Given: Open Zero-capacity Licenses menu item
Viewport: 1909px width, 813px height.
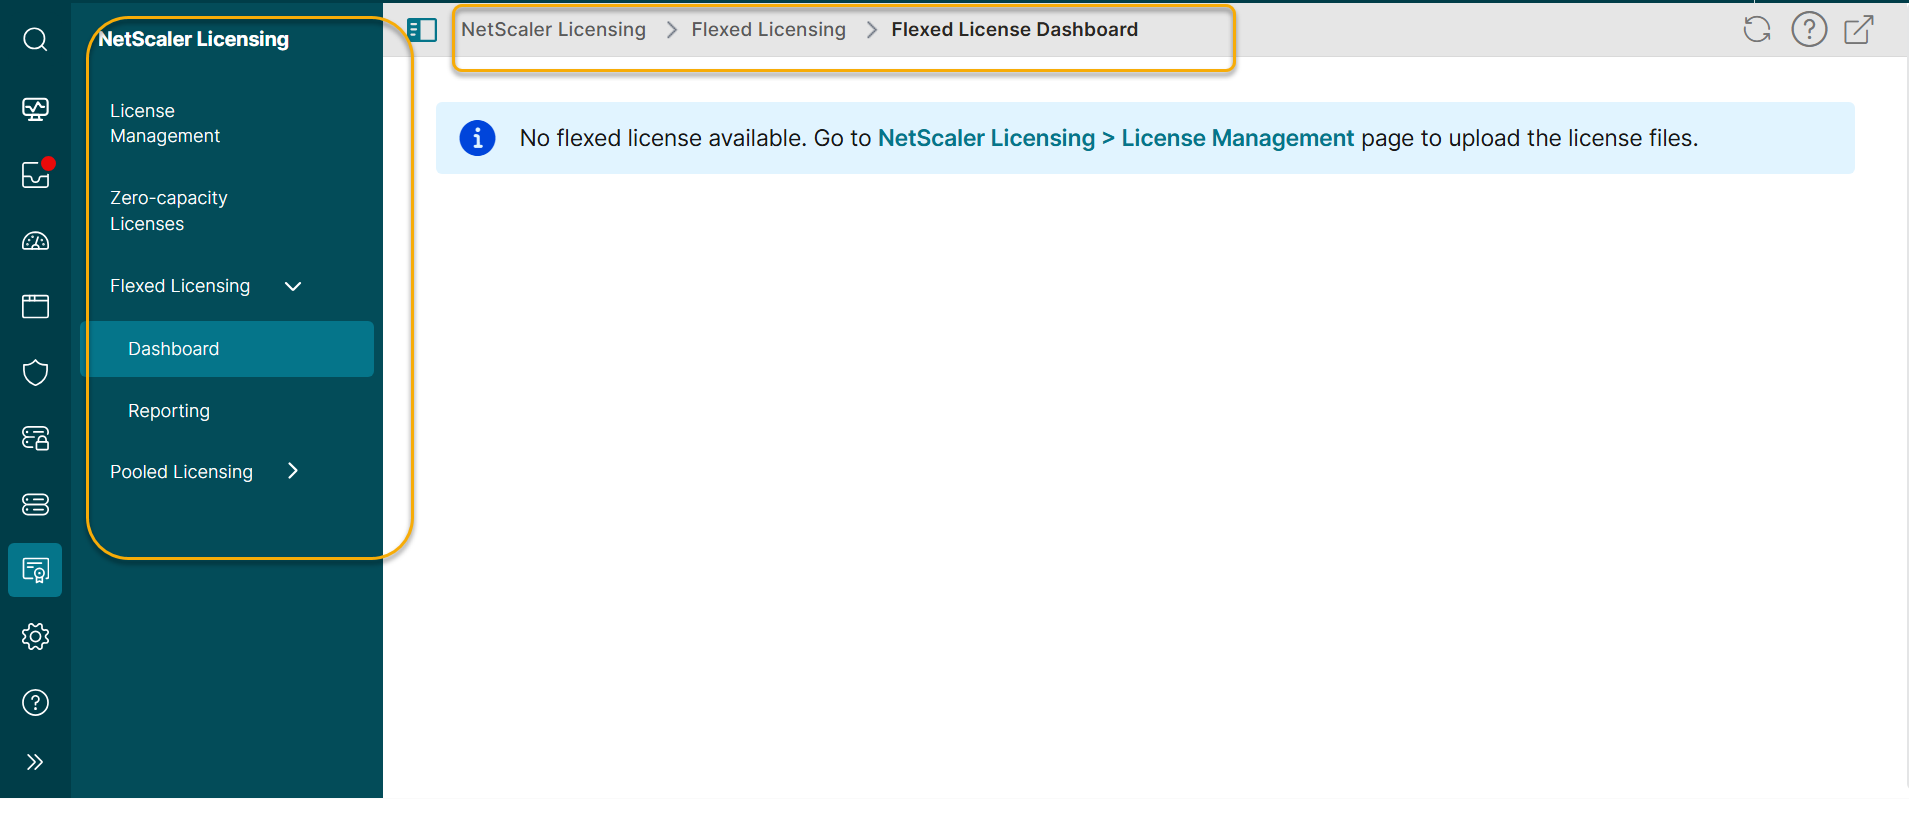Looking at the screenshot, I should (169, 211).
